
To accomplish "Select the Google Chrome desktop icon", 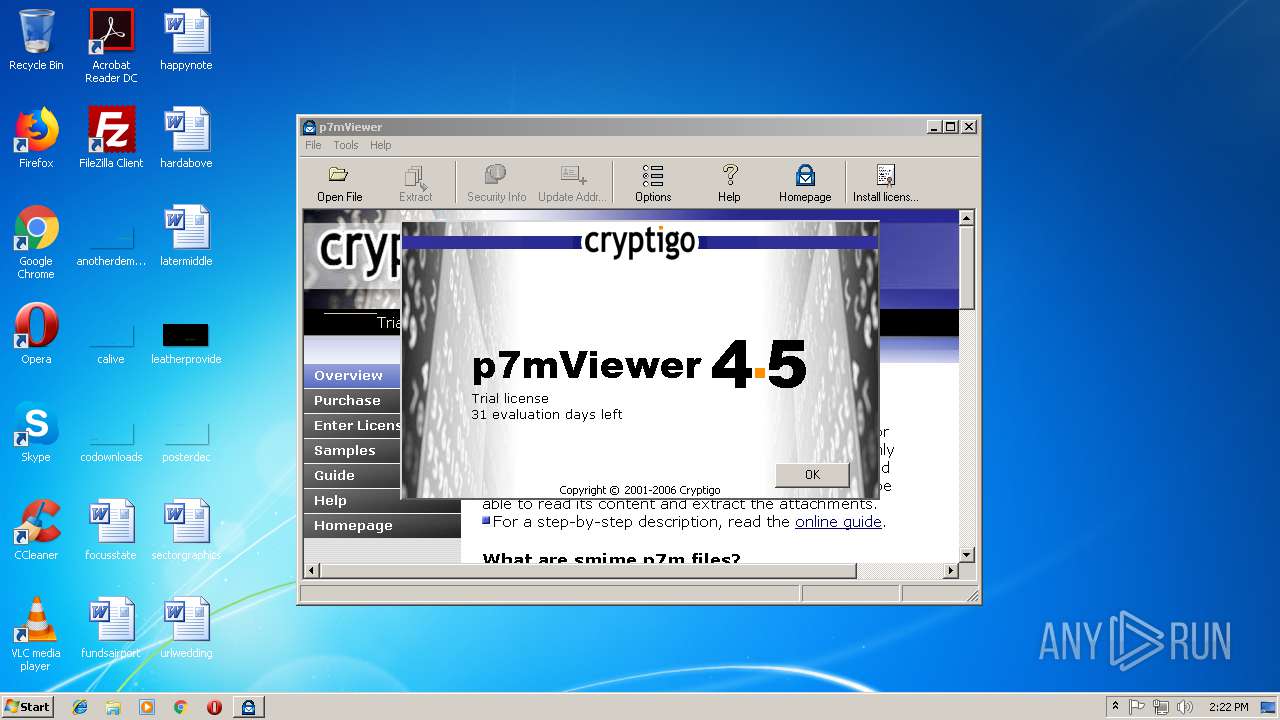I will 36,242.
